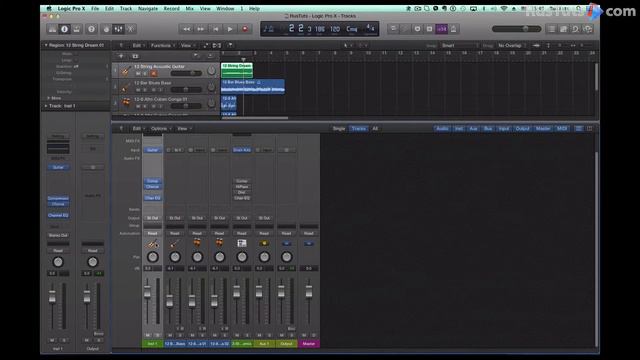
Task: Click the add new track plus button
Action: coord(121,56)
